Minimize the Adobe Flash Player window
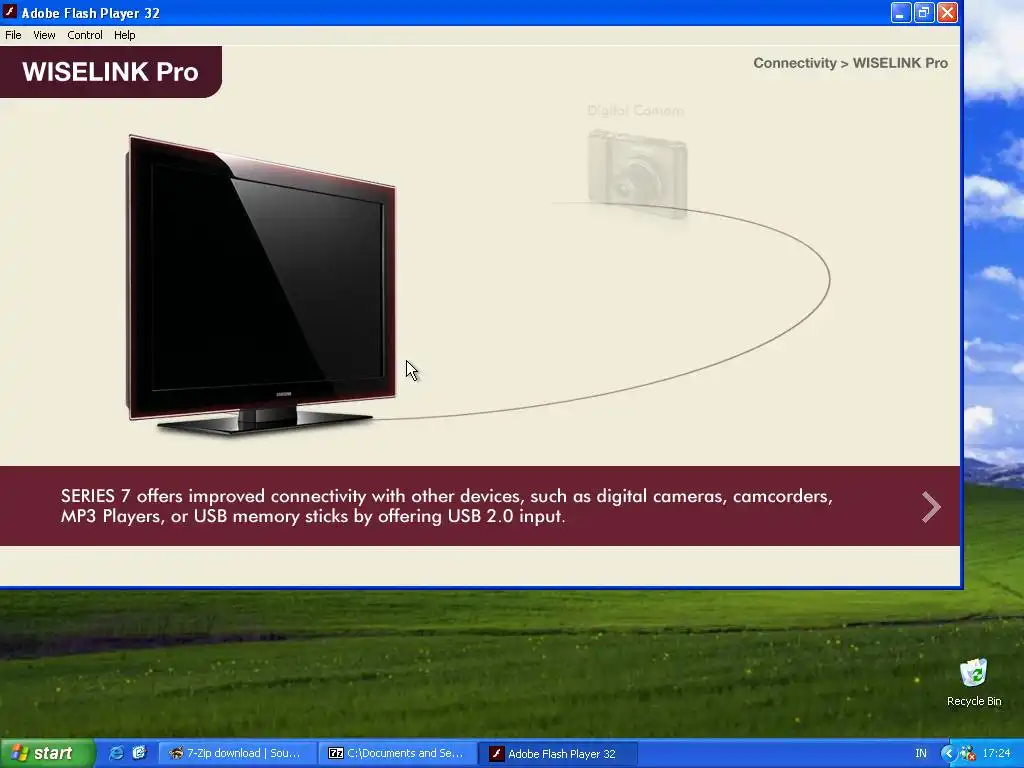 [x=900, y=12]
